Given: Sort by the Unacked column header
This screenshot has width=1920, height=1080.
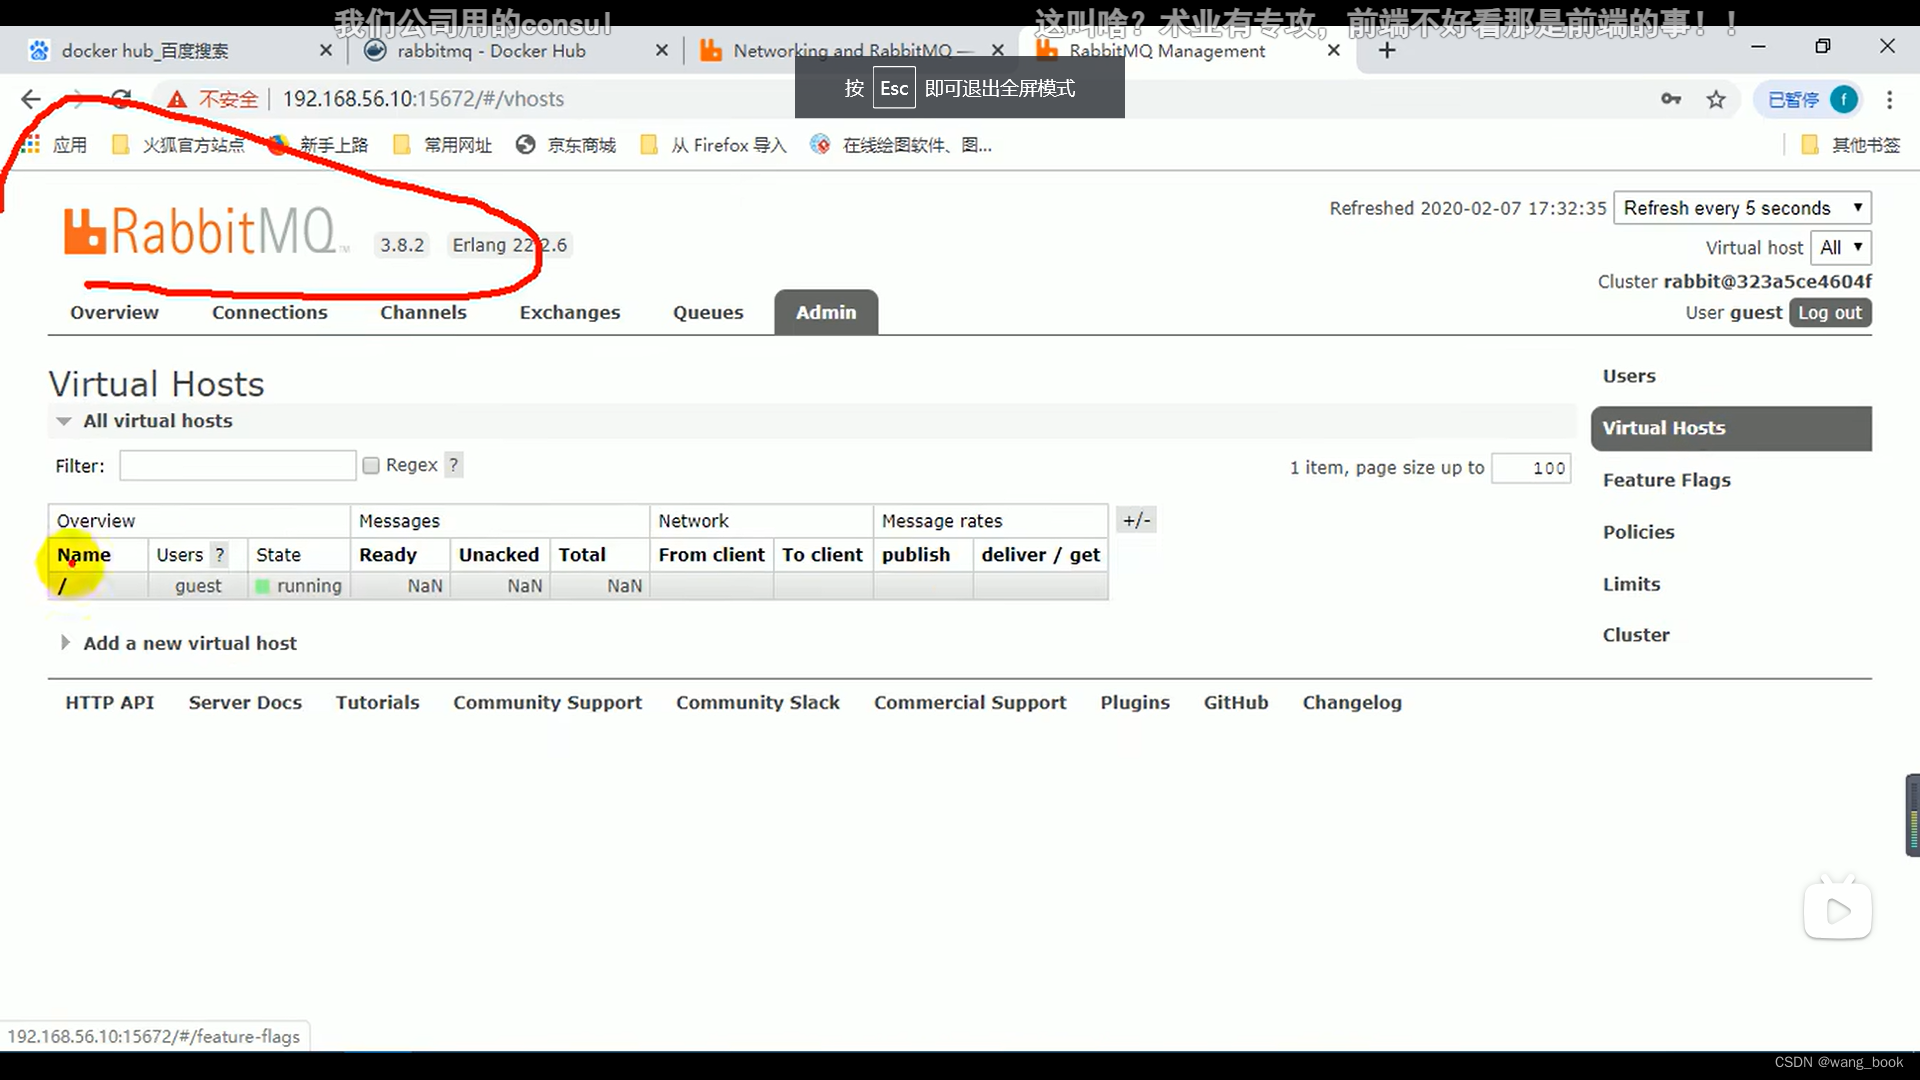Looking at the screenshot, I should click(x=499, y=555).
